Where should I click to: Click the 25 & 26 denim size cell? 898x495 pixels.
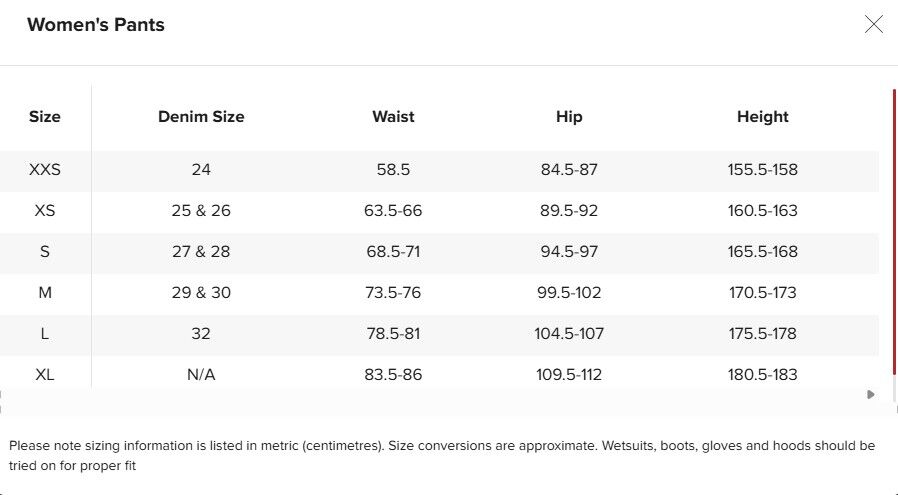(201, 211)
